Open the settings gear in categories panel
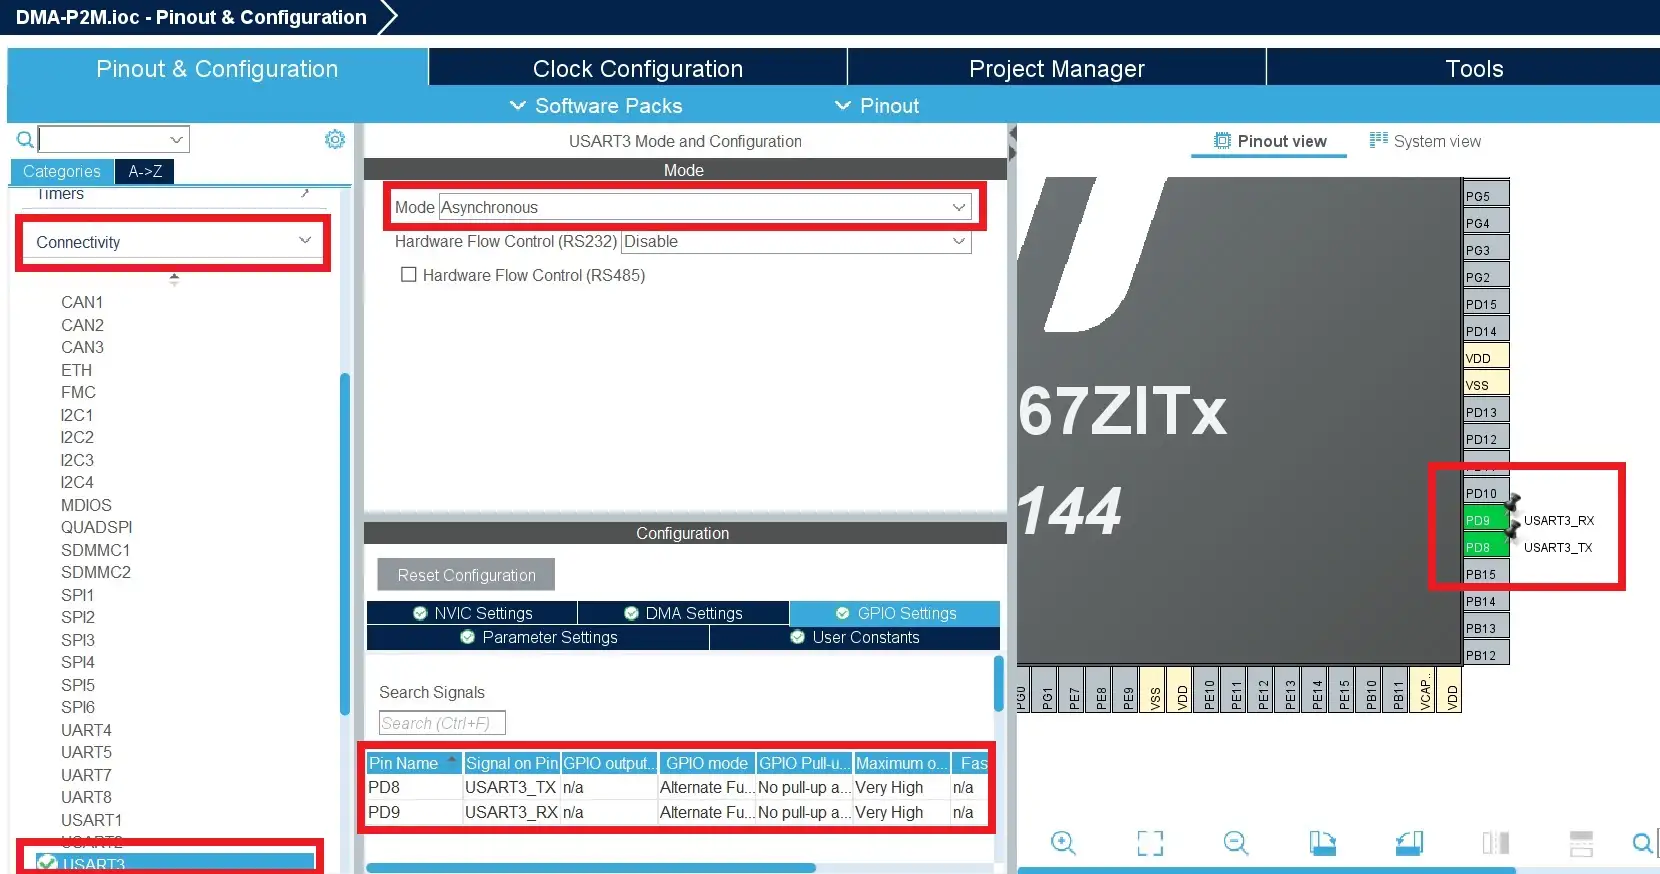 [335, 139]
